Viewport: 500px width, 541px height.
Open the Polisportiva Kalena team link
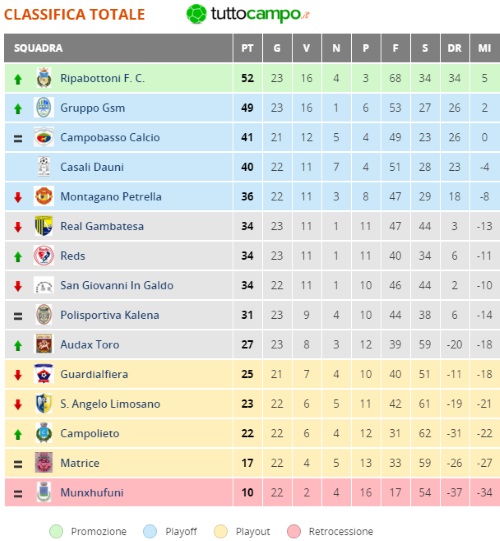coord(110,315)
